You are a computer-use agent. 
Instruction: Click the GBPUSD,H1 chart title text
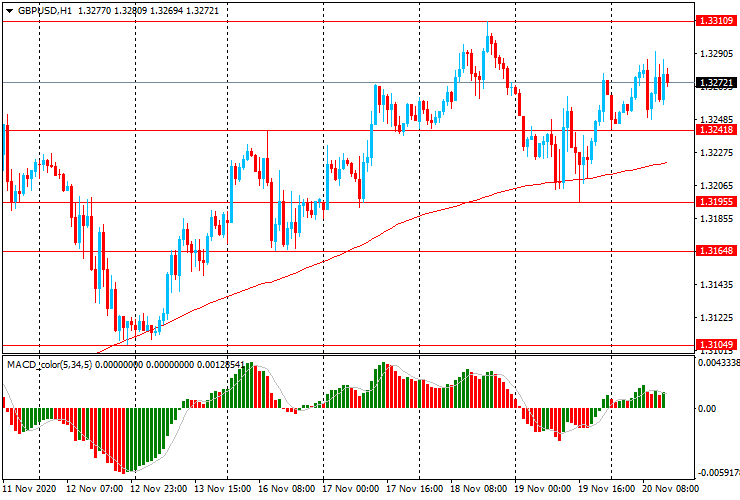[45, 10]
